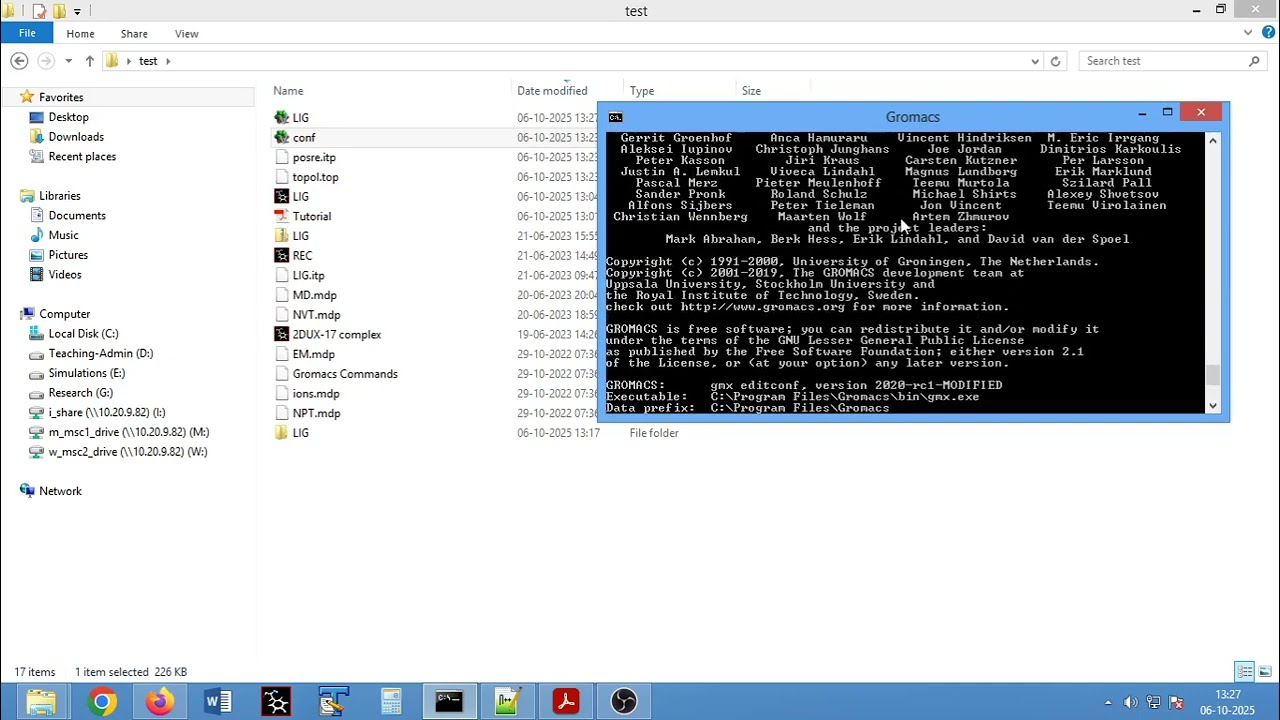This screenshot has width=1280, height=720.
Task: Switch to the command prompt taskbar icon
Action: pos(449,702)
